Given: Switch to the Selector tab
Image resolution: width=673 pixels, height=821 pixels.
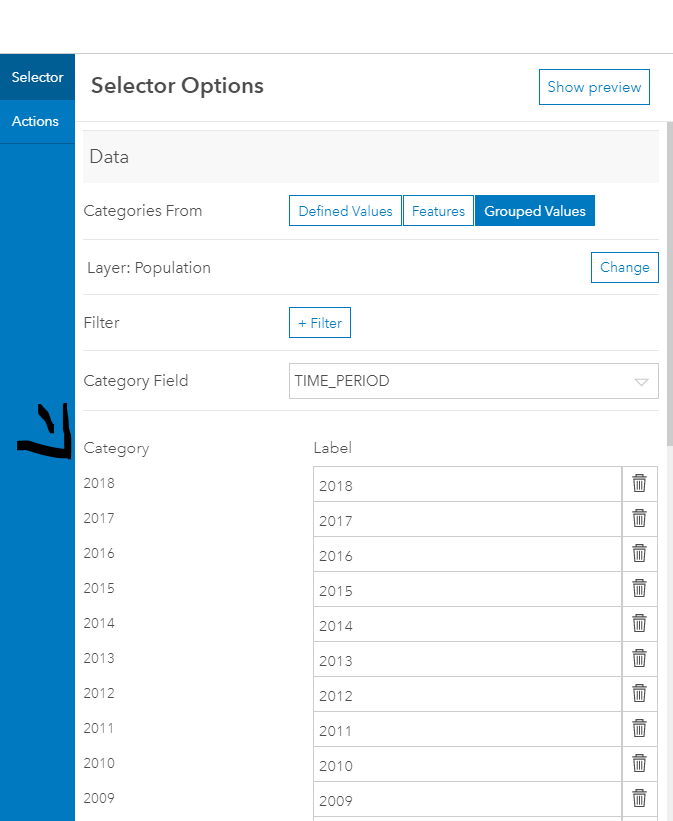Looking at the screenshot, I should [37, 77].
